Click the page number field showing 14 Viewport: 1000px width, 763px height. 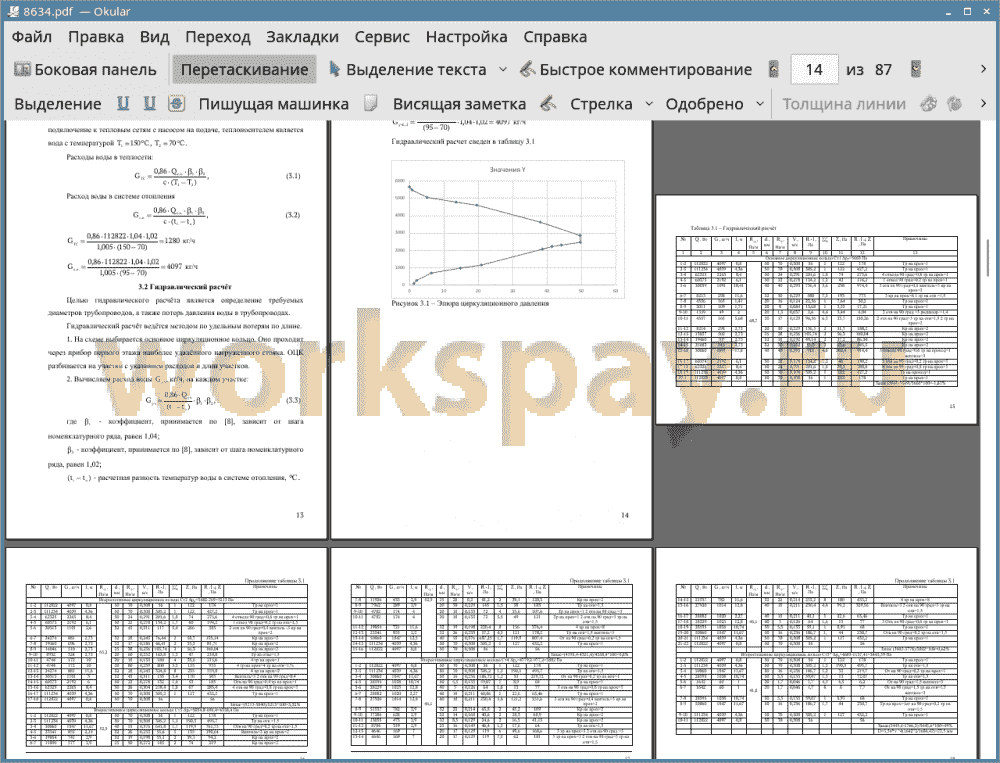(814, 70)
